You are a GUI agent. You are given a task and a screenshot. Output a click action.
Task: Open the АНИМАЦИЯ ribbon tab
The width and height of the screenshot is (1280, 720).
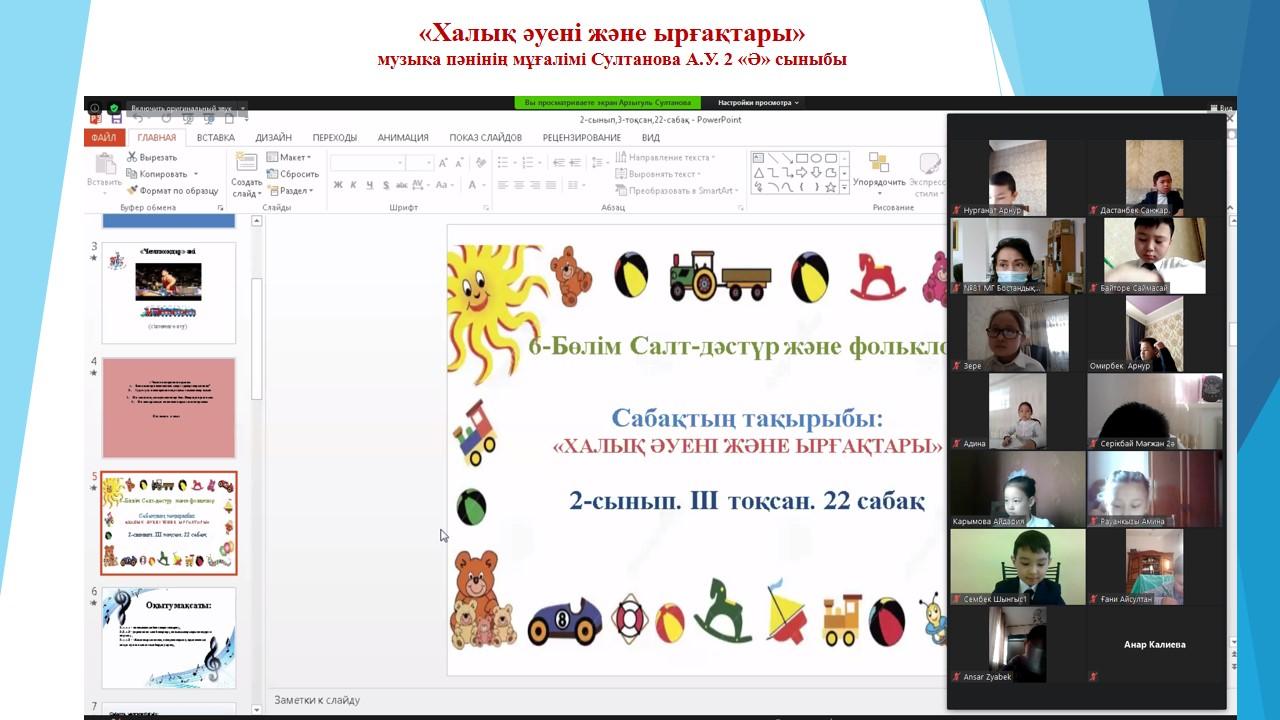click(x=403, y=138)
